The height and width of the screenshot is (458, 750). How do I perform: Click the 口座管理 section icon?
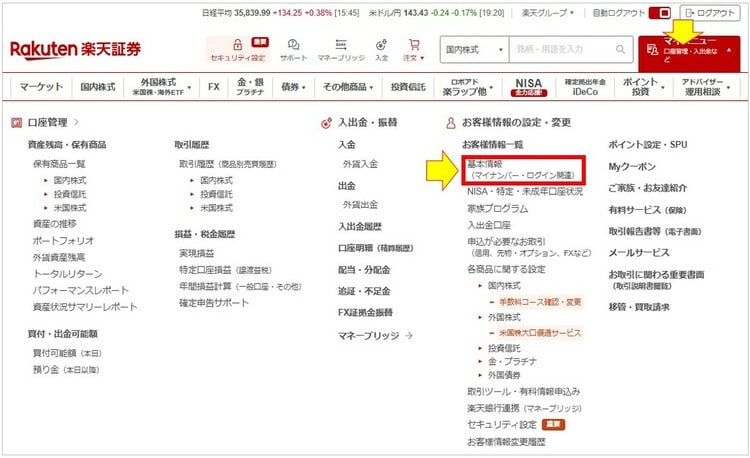click(16, 123)
